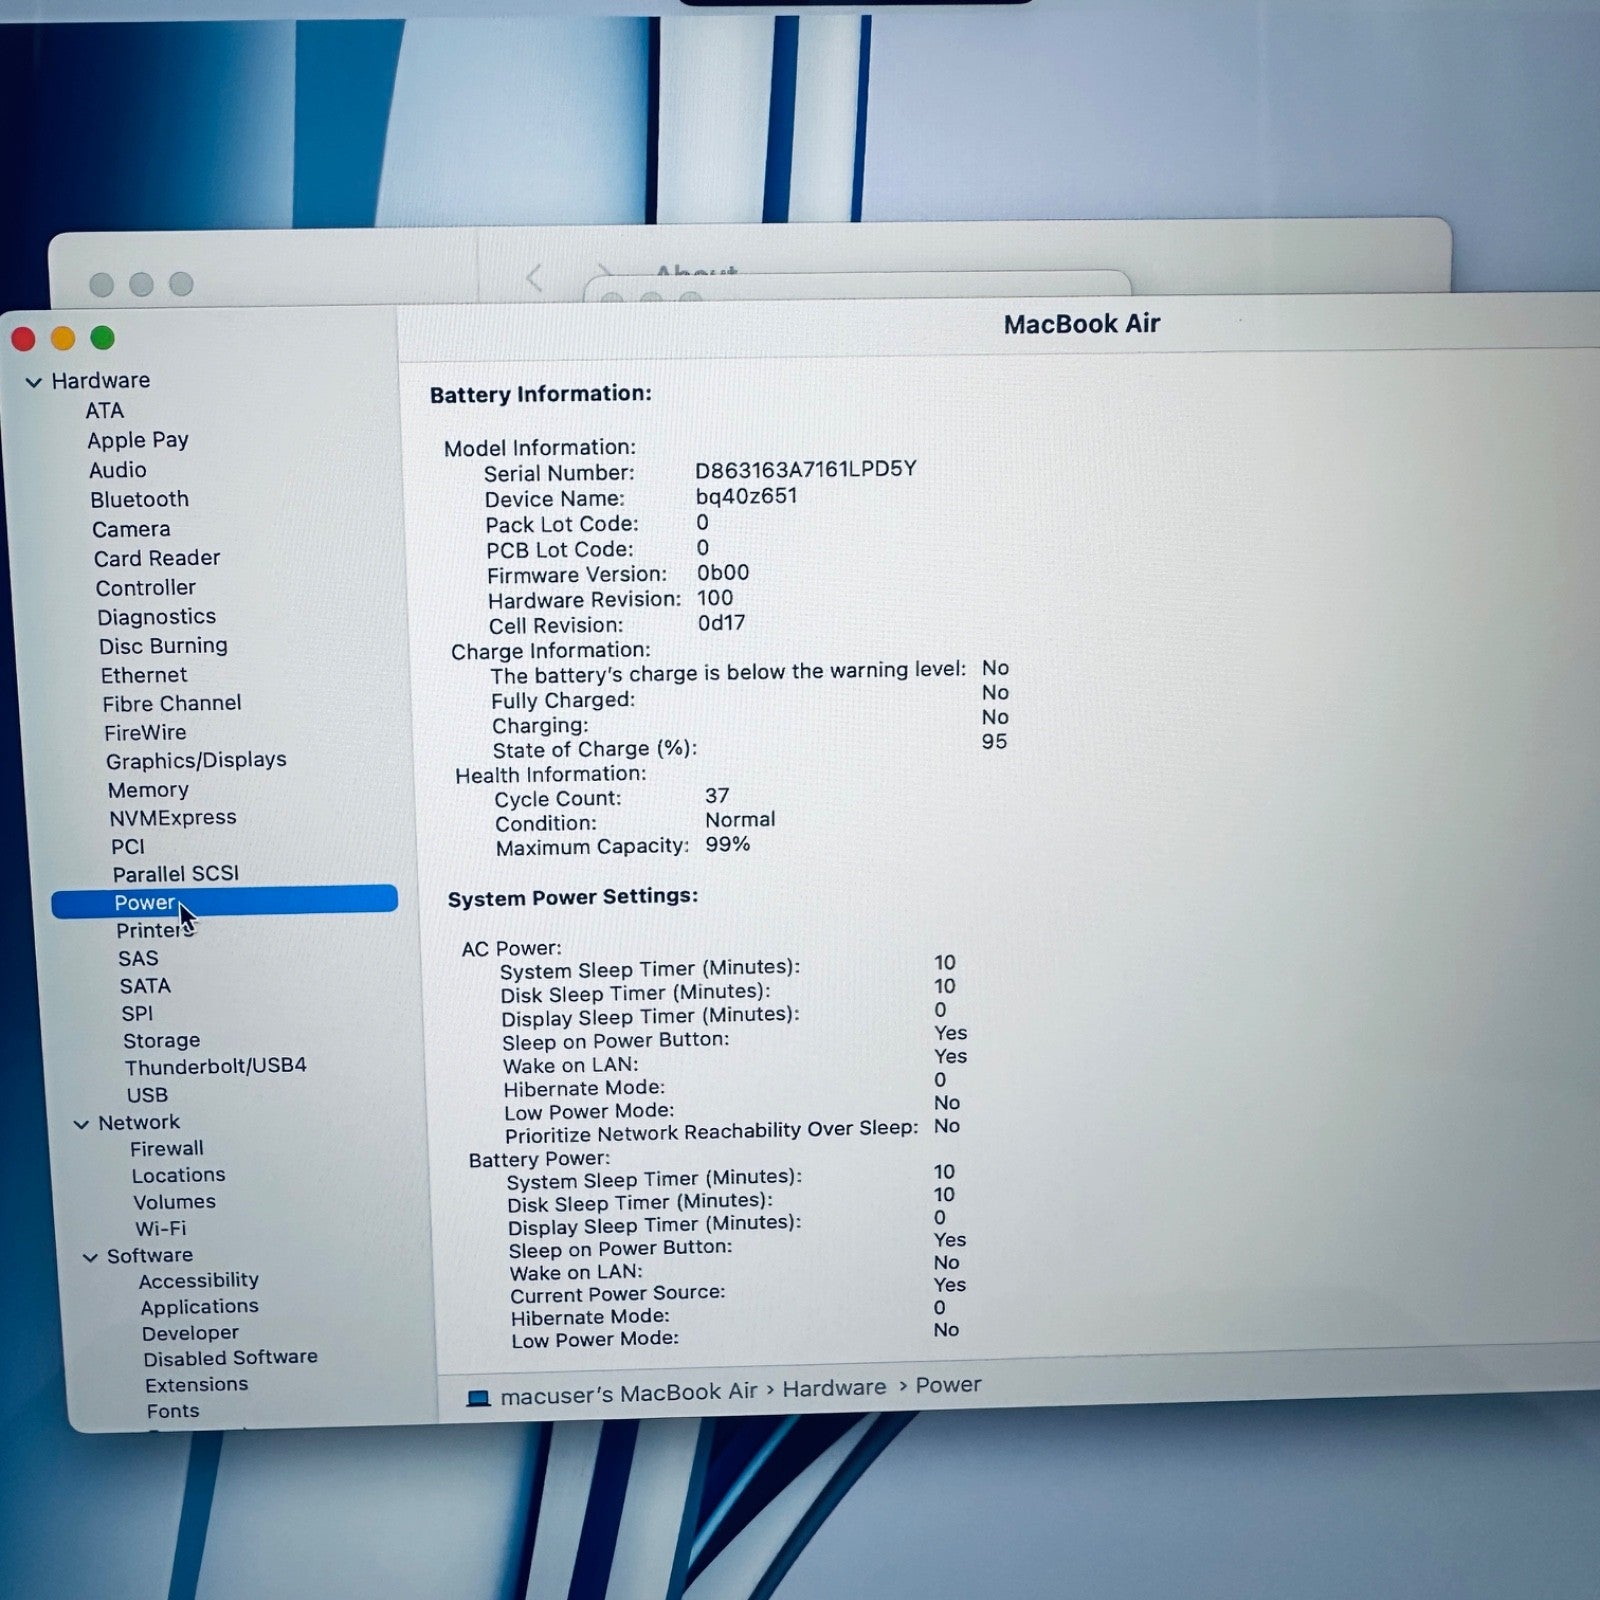The image size is (1600, 1600).
Task: View Disc Burning information
Action: [x=163, y=645]
